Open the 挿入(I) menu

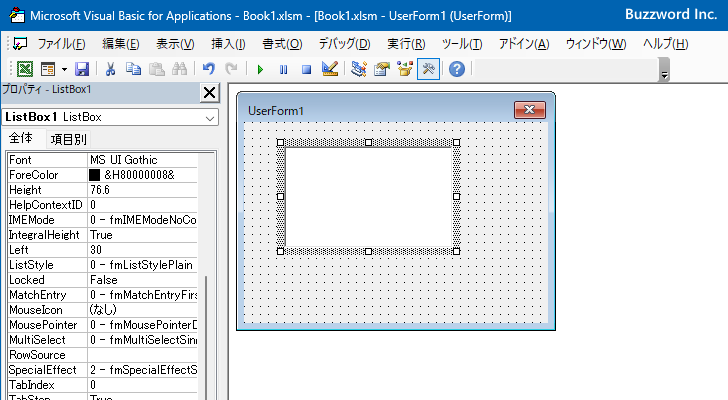coord(228,44)
